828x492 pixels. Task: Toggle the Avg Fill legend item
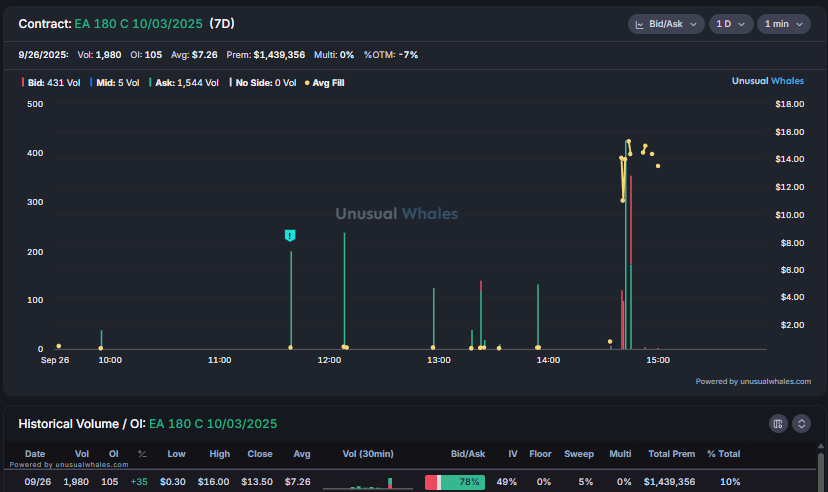pos(325,83)
